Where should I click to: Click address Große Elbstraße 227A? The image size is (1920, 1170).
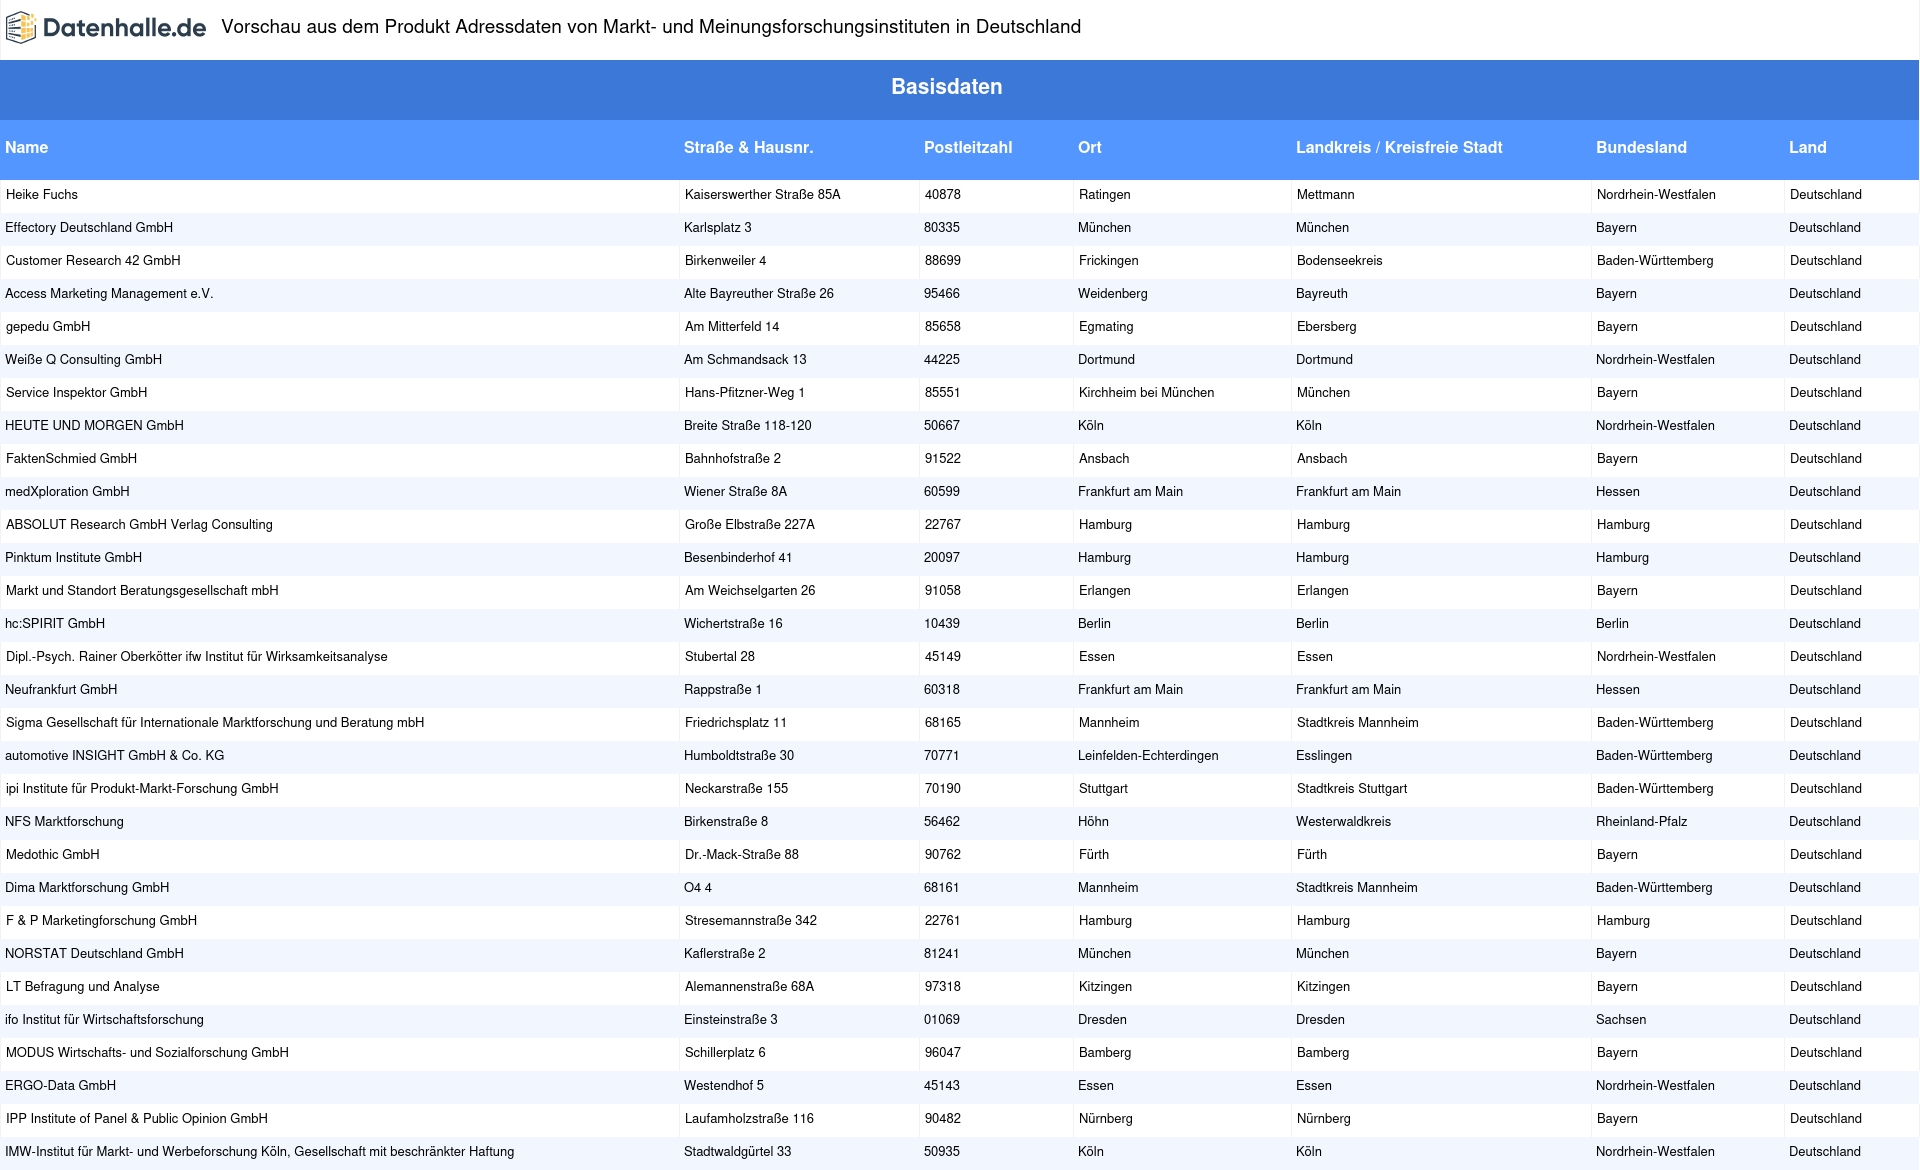(x=749, y=524)
